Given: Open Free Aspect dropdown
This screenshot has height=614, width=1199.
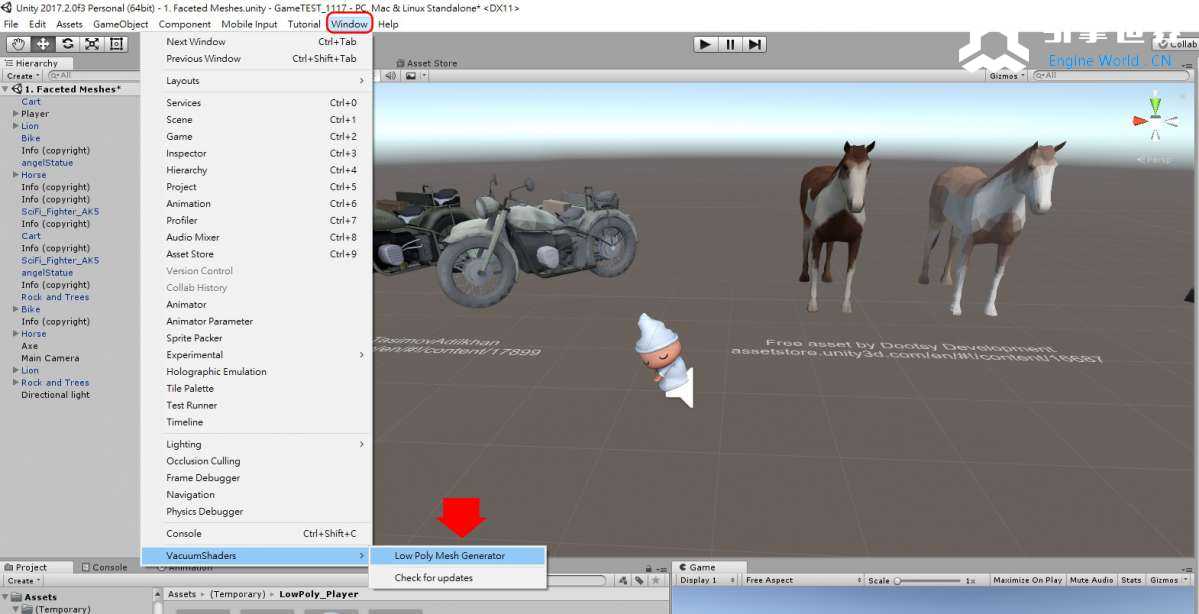Looking at the screenshot, I should tap(803, 580).
